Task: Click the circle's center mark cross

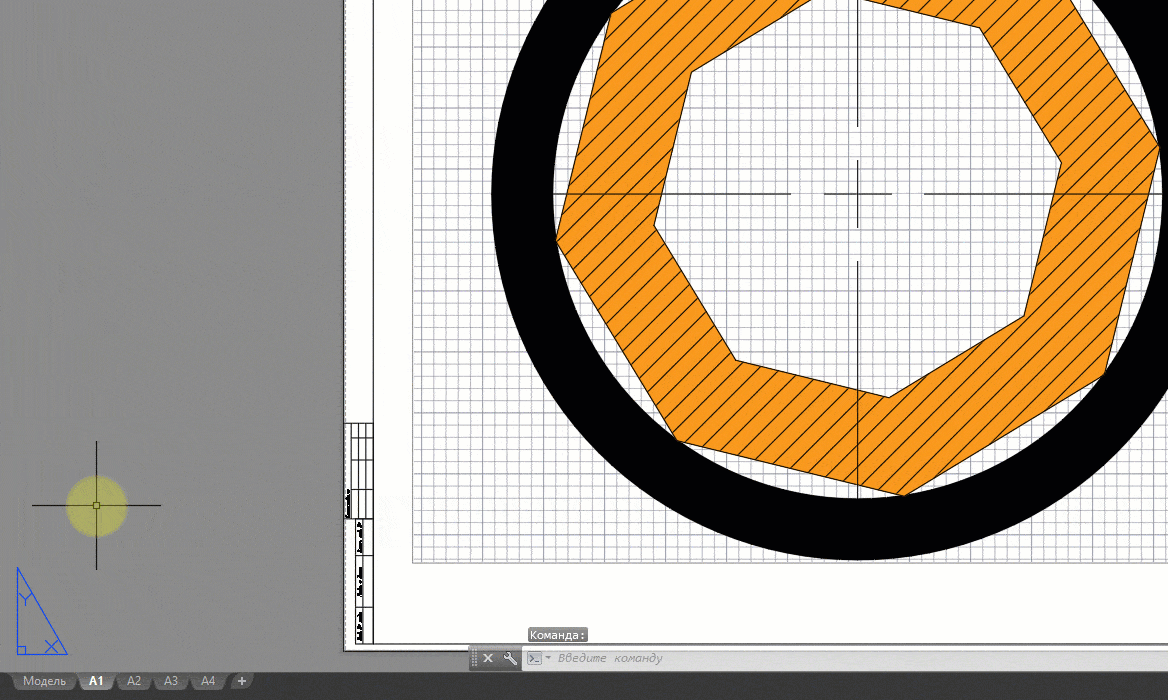Action: (858, 193)
